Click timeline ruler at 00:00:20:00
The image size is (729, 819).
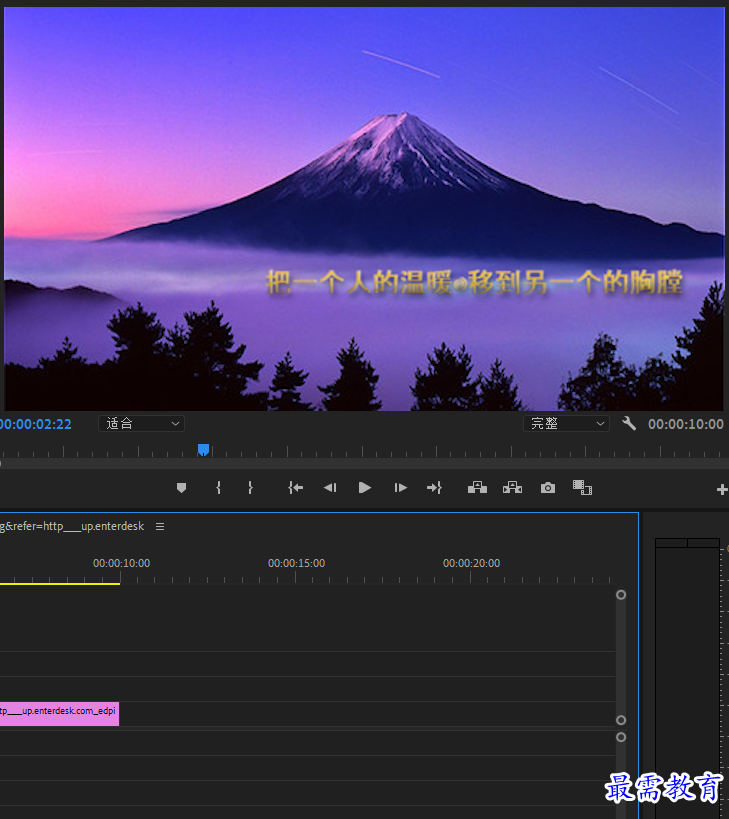click(x=471, y=564)
